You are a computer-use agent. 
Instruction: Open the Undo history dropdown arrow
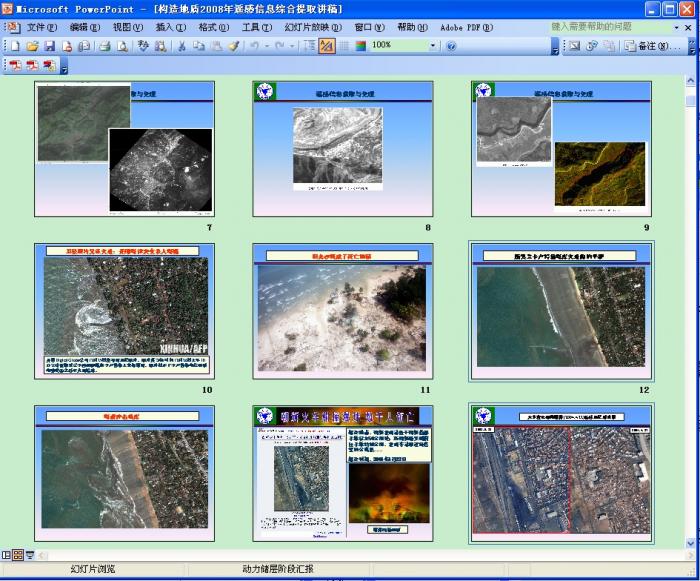265,46
